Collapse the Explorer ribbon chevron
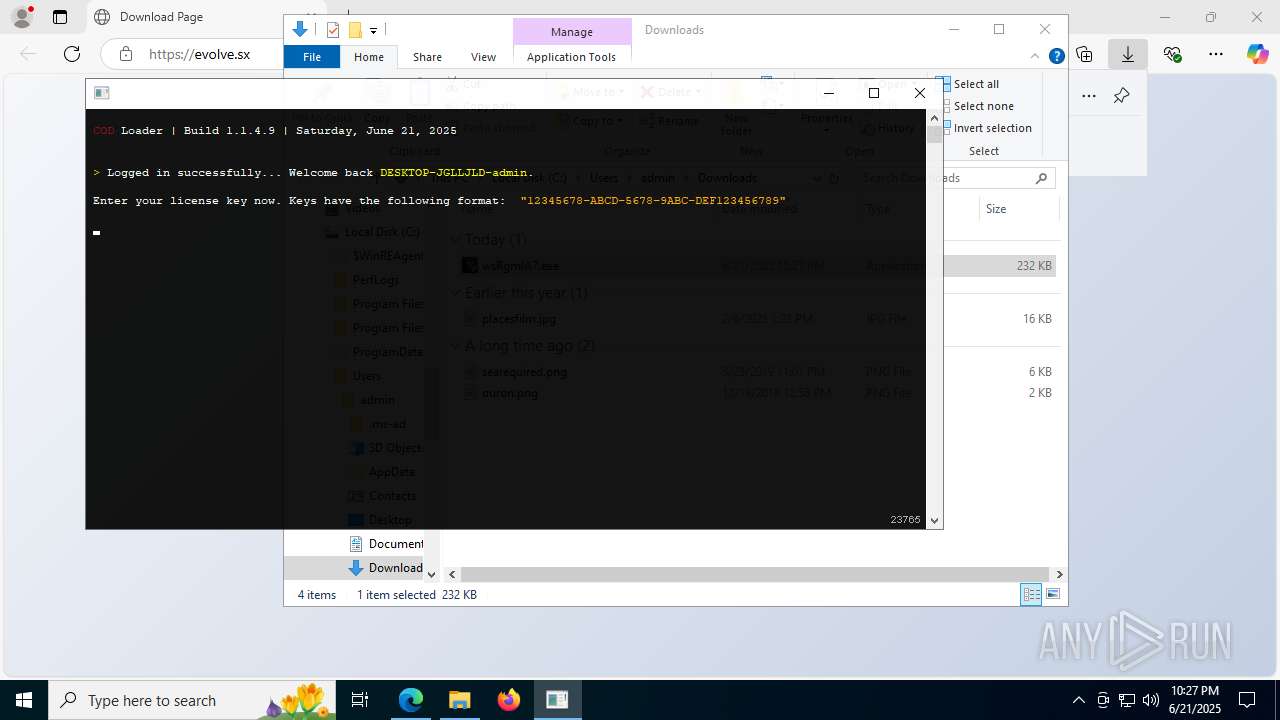The image size is (1280, 720). tap(1035, 57)
